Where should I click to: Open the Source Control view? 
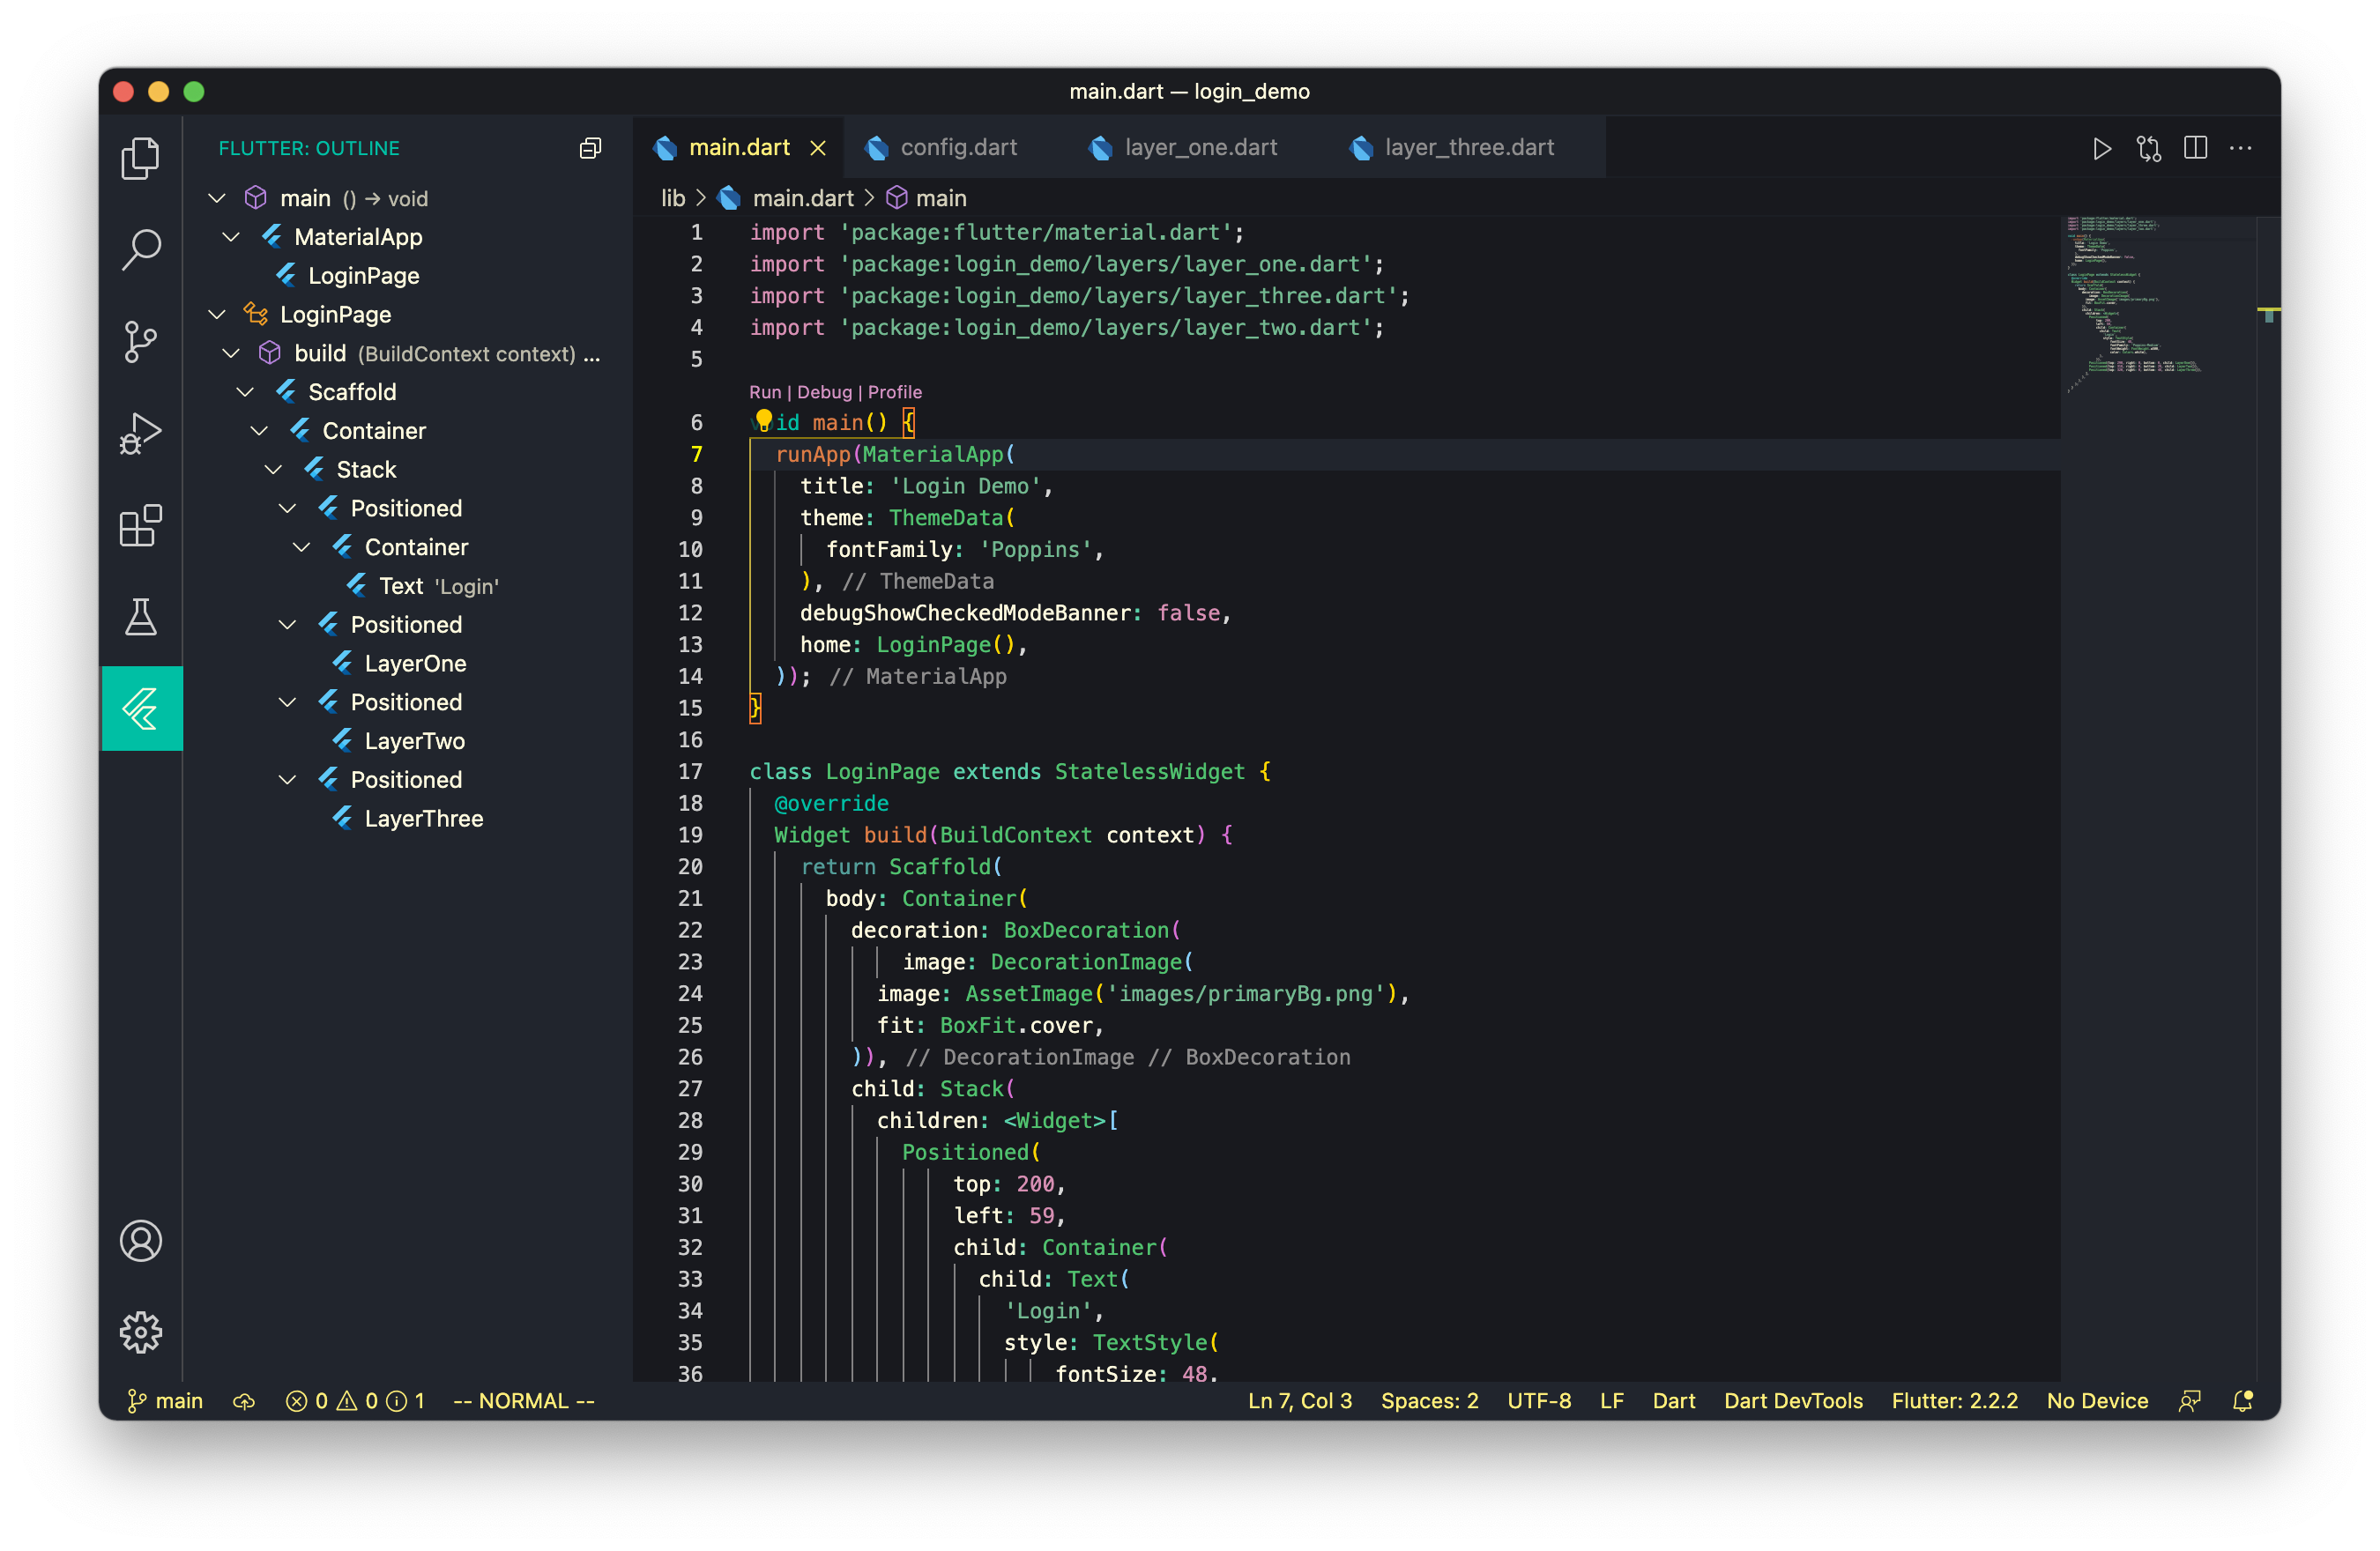[141, 342]
